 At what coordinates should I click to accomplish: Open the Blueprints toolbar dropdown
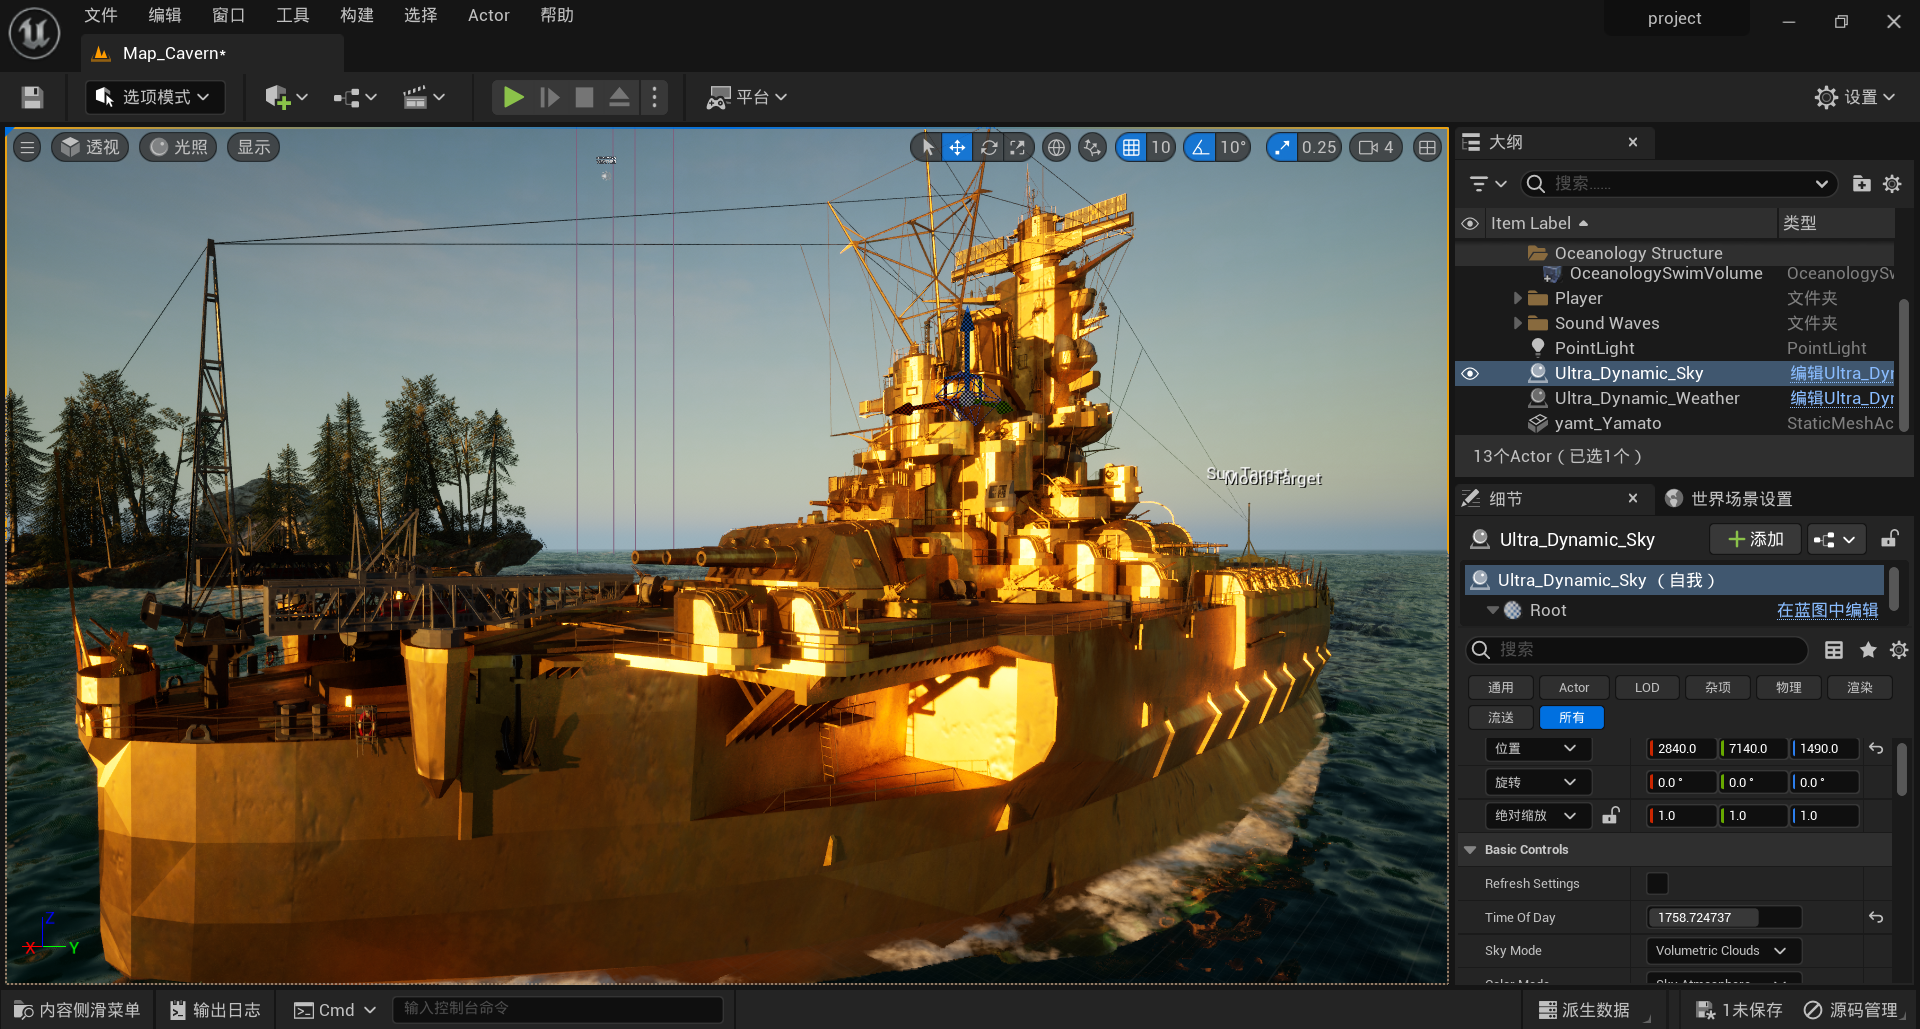pos(355,97)
